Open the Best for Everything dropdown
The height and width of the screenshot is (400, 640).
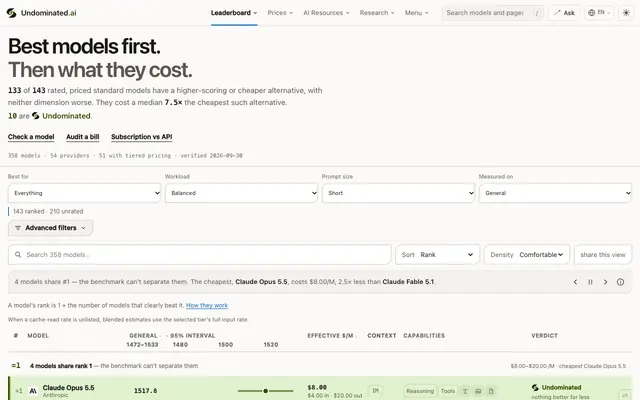coord(84,193)
